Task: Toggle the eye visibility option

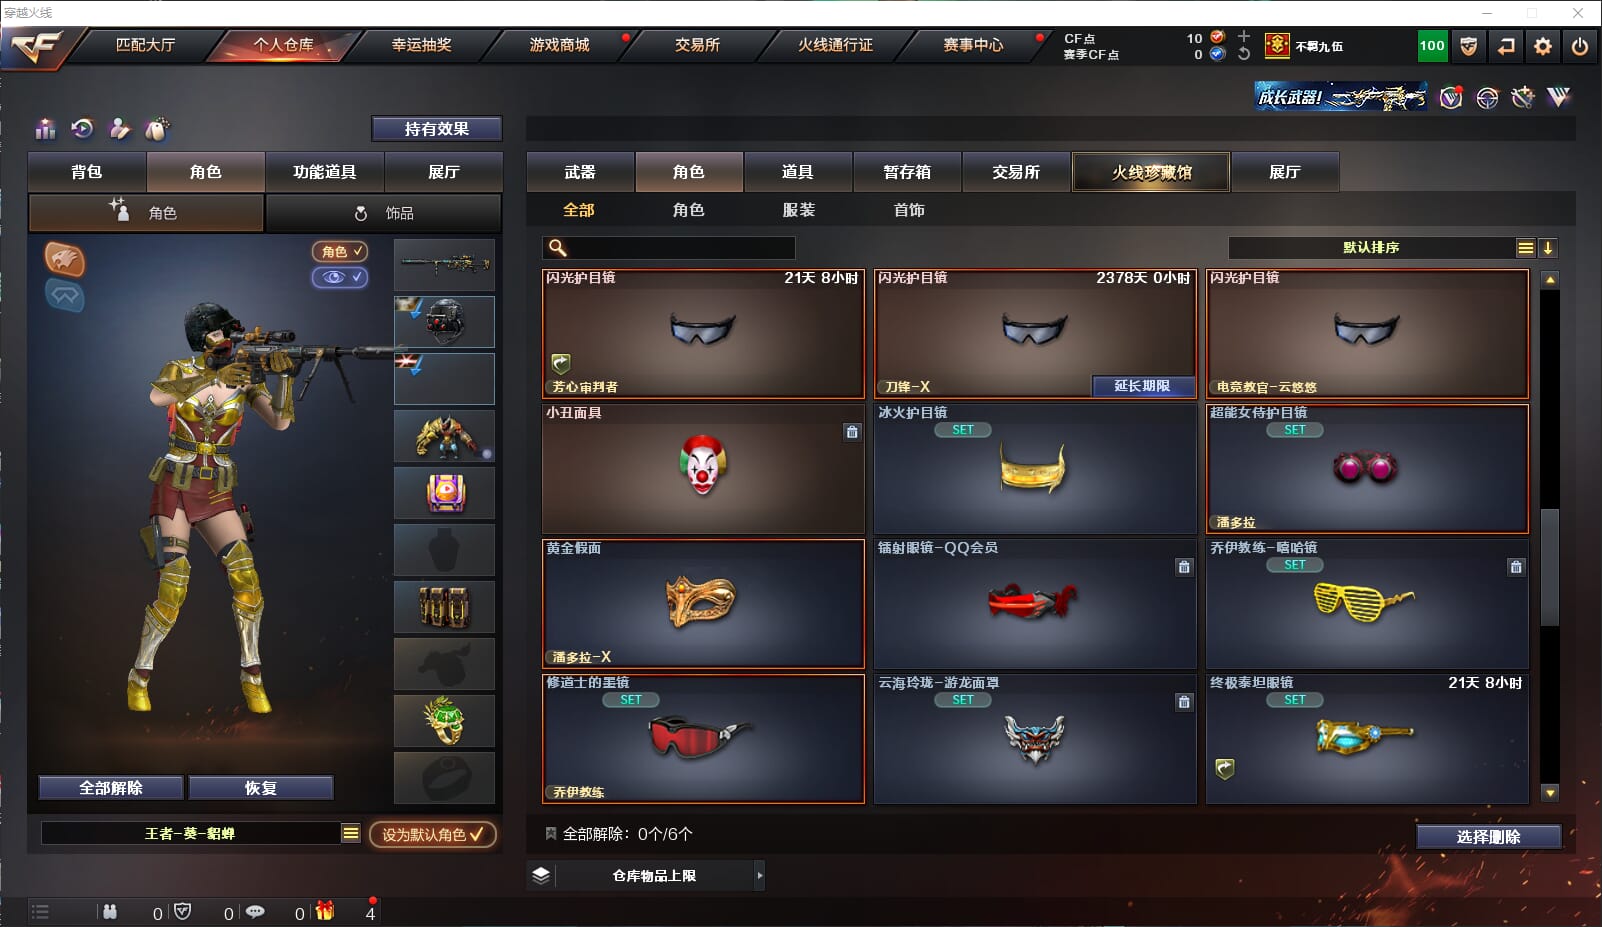Action: tap(340, 277)
